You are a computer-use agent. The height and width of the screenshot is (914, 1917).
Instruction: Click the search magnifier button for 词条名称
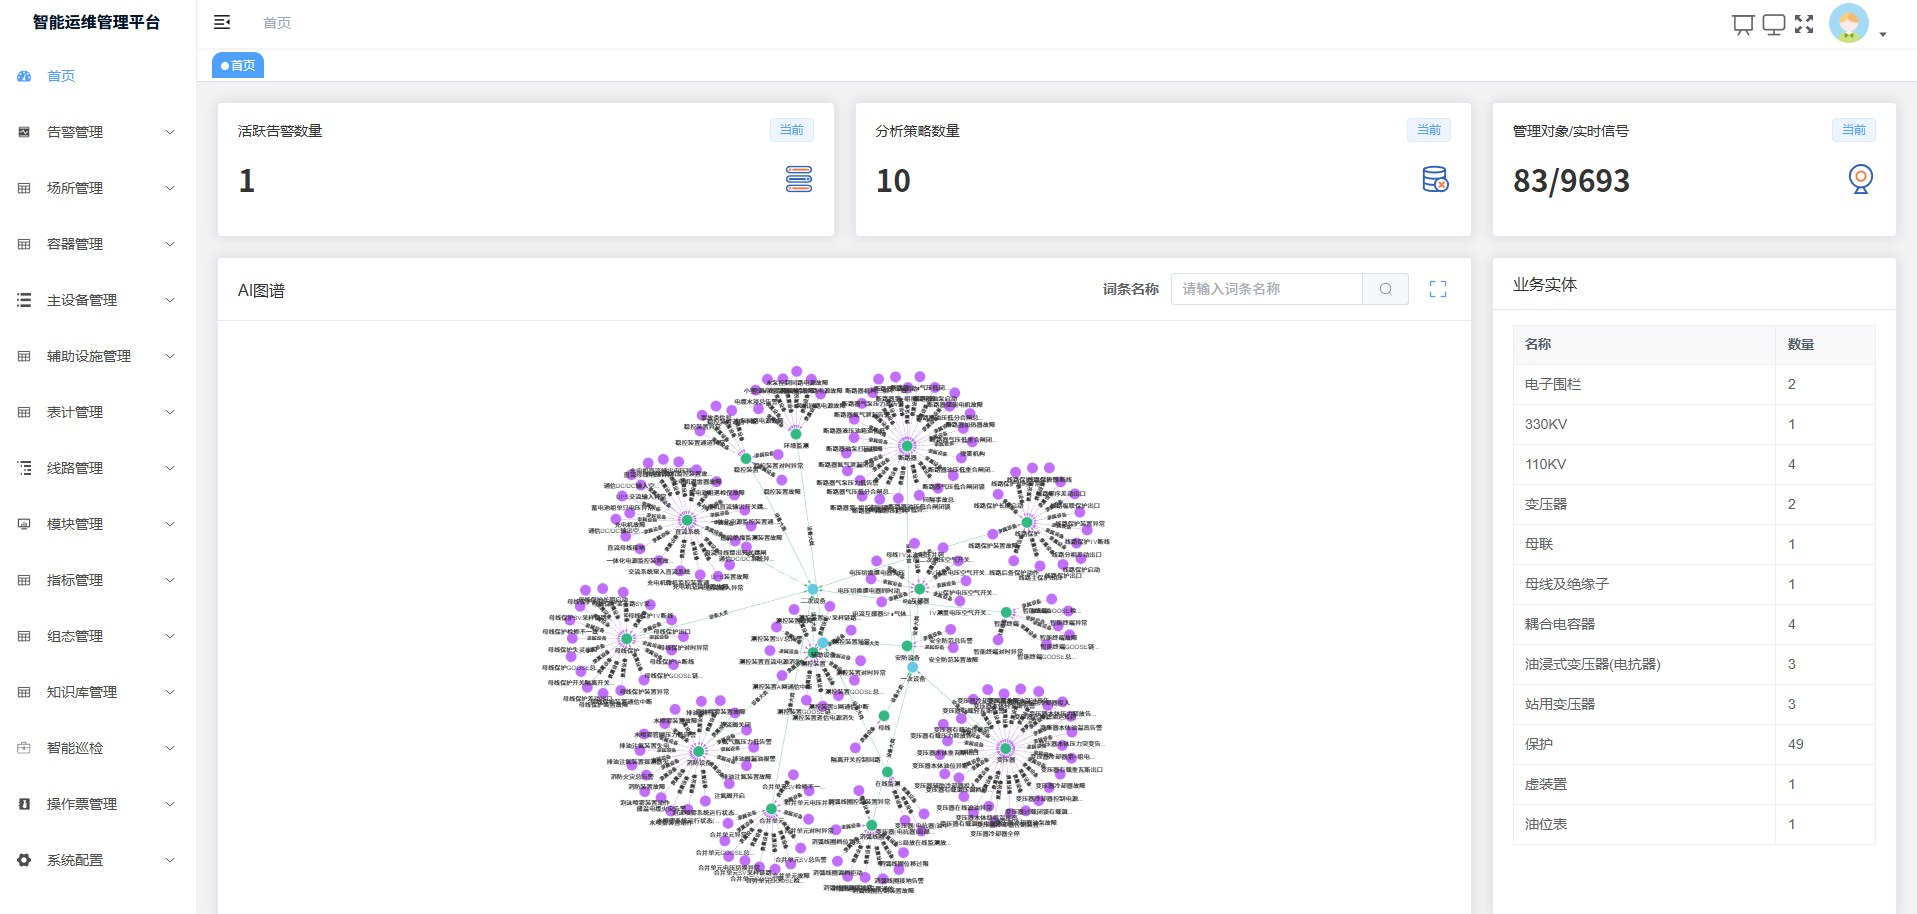coord(1386,289)
